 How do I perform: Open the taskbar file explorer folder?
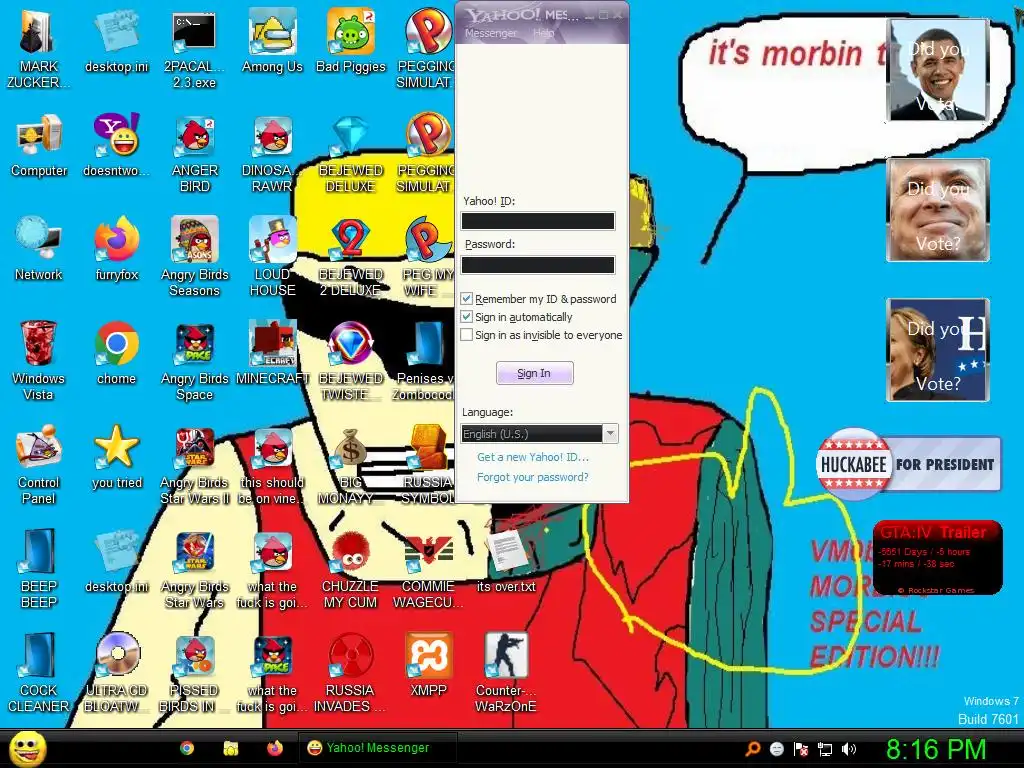click(231, 748)
